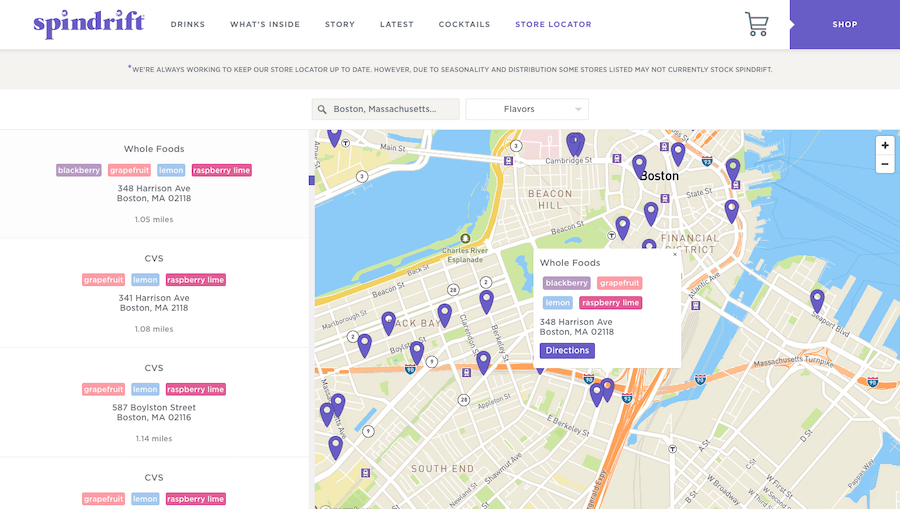Go to the Cocktails page

[x=464, y=24]
